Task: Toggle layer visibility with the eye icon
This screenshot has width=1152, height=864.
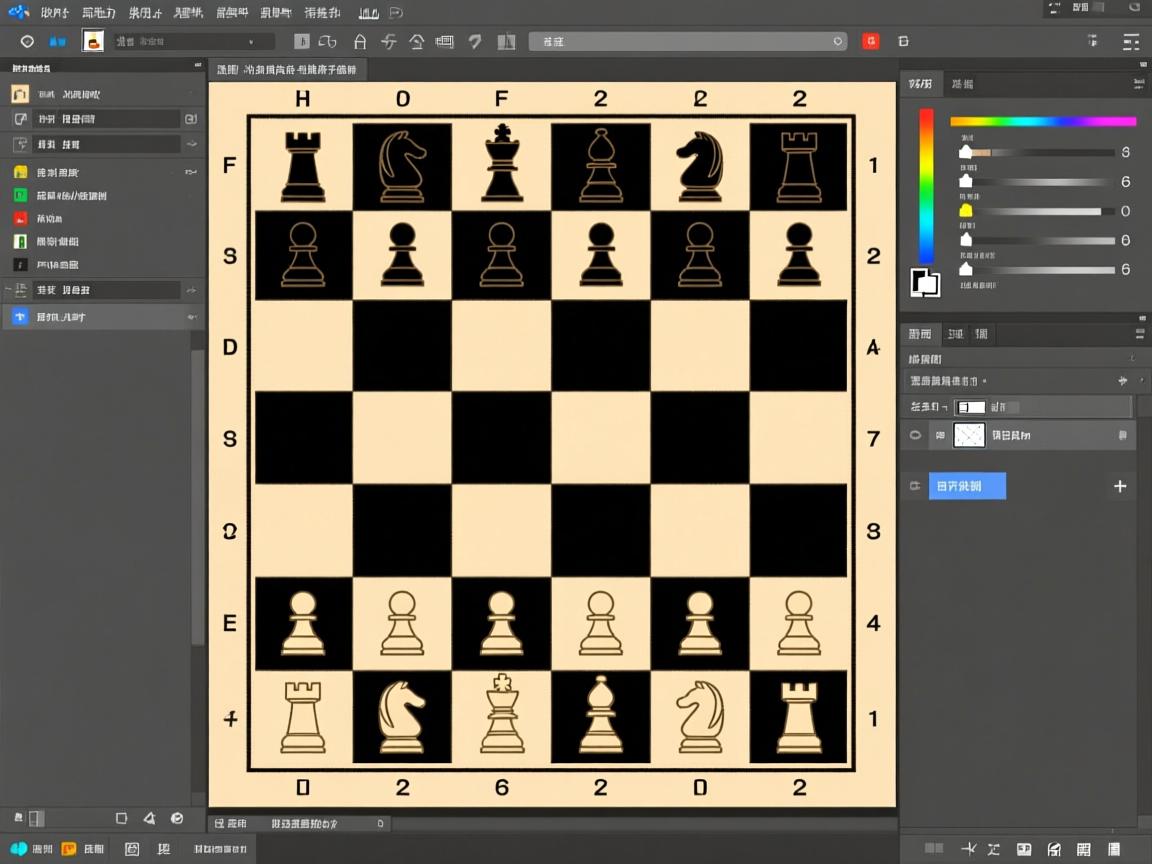Action: click(x=915, y=433)
